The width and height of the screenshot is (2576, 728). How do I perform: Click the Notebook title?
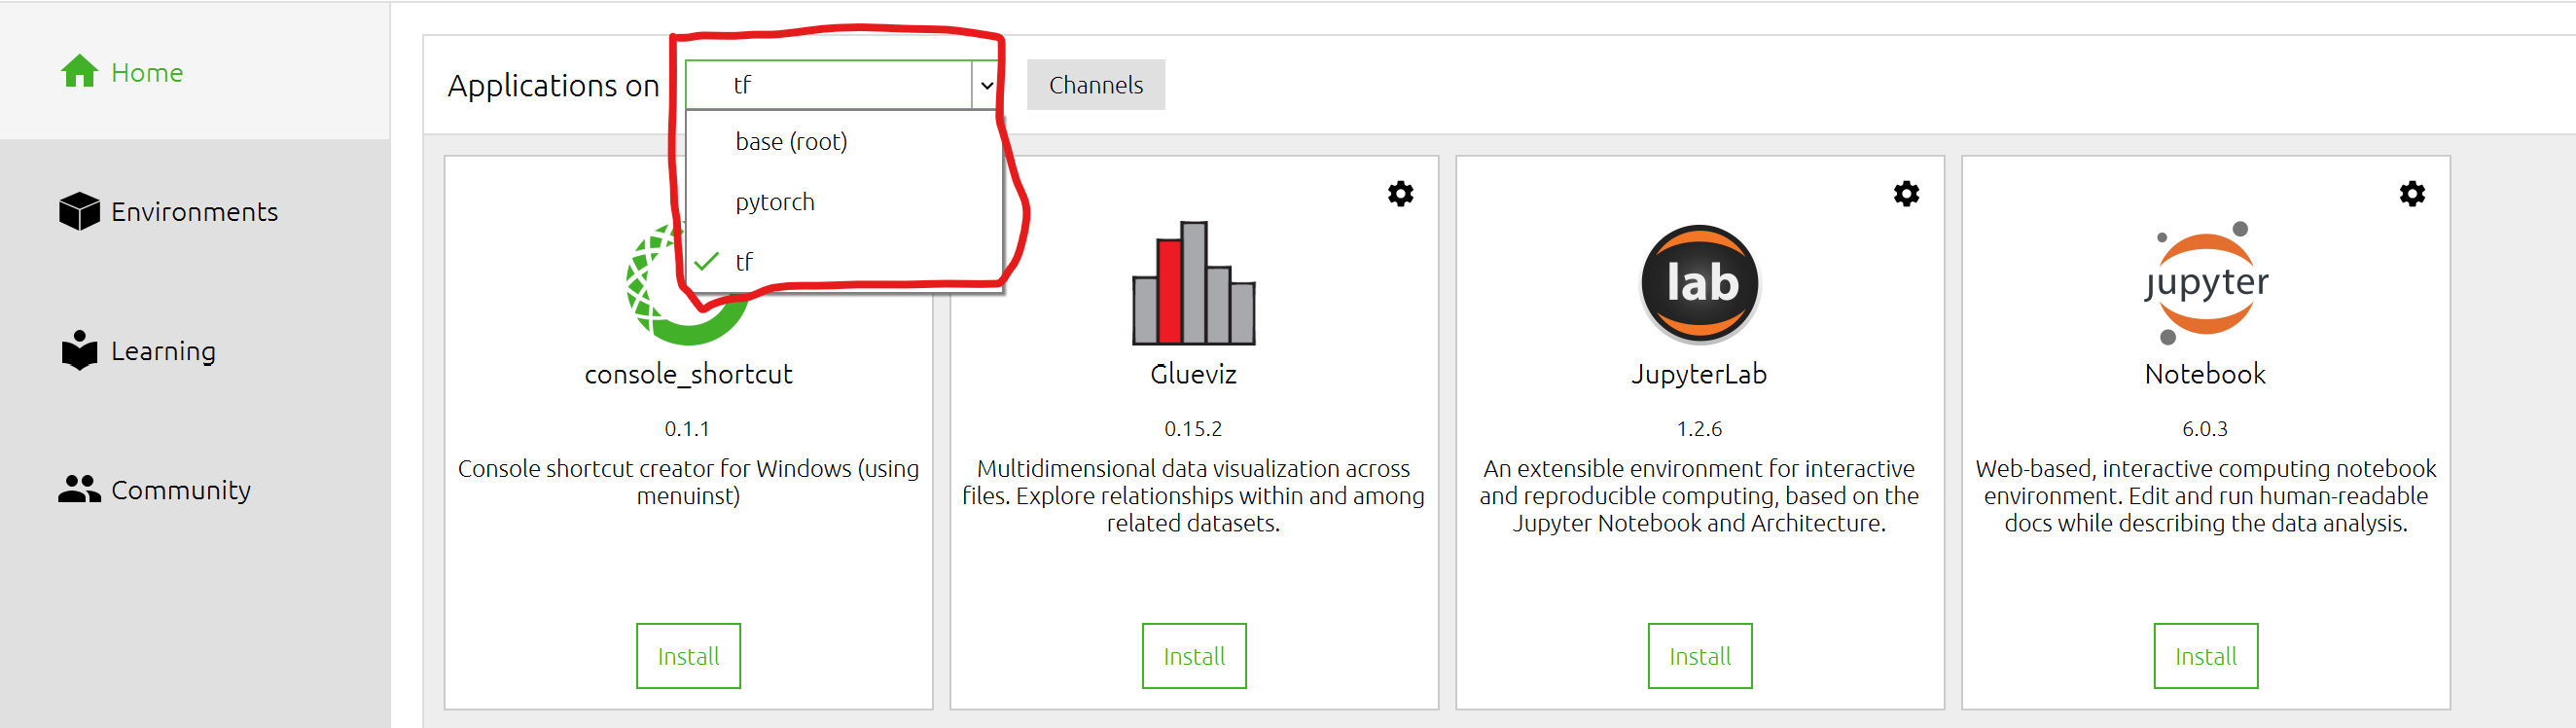2205,374
